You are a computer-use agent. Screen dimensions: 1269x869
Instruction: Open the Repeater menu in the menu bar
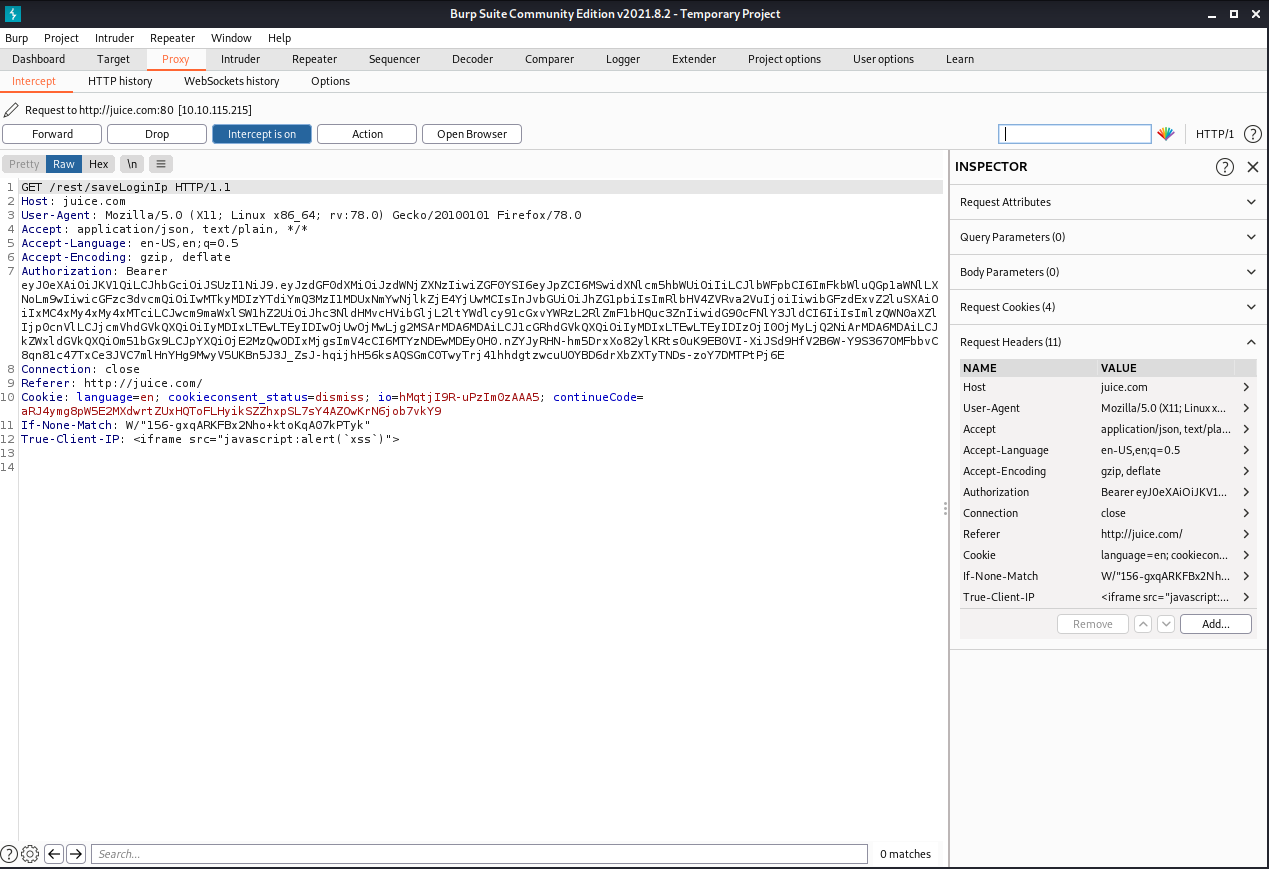[172, 38]
